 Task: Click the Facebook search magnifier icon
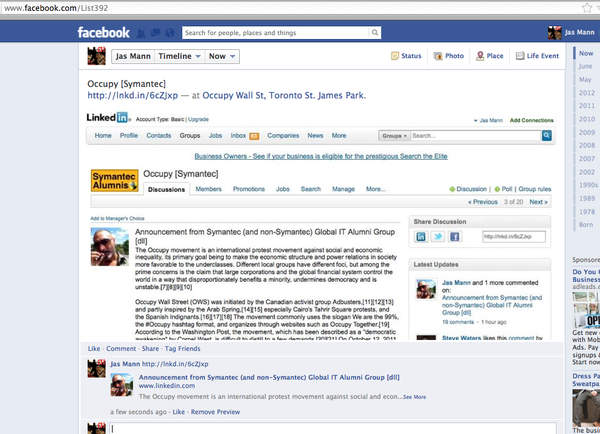pos(375,33)
